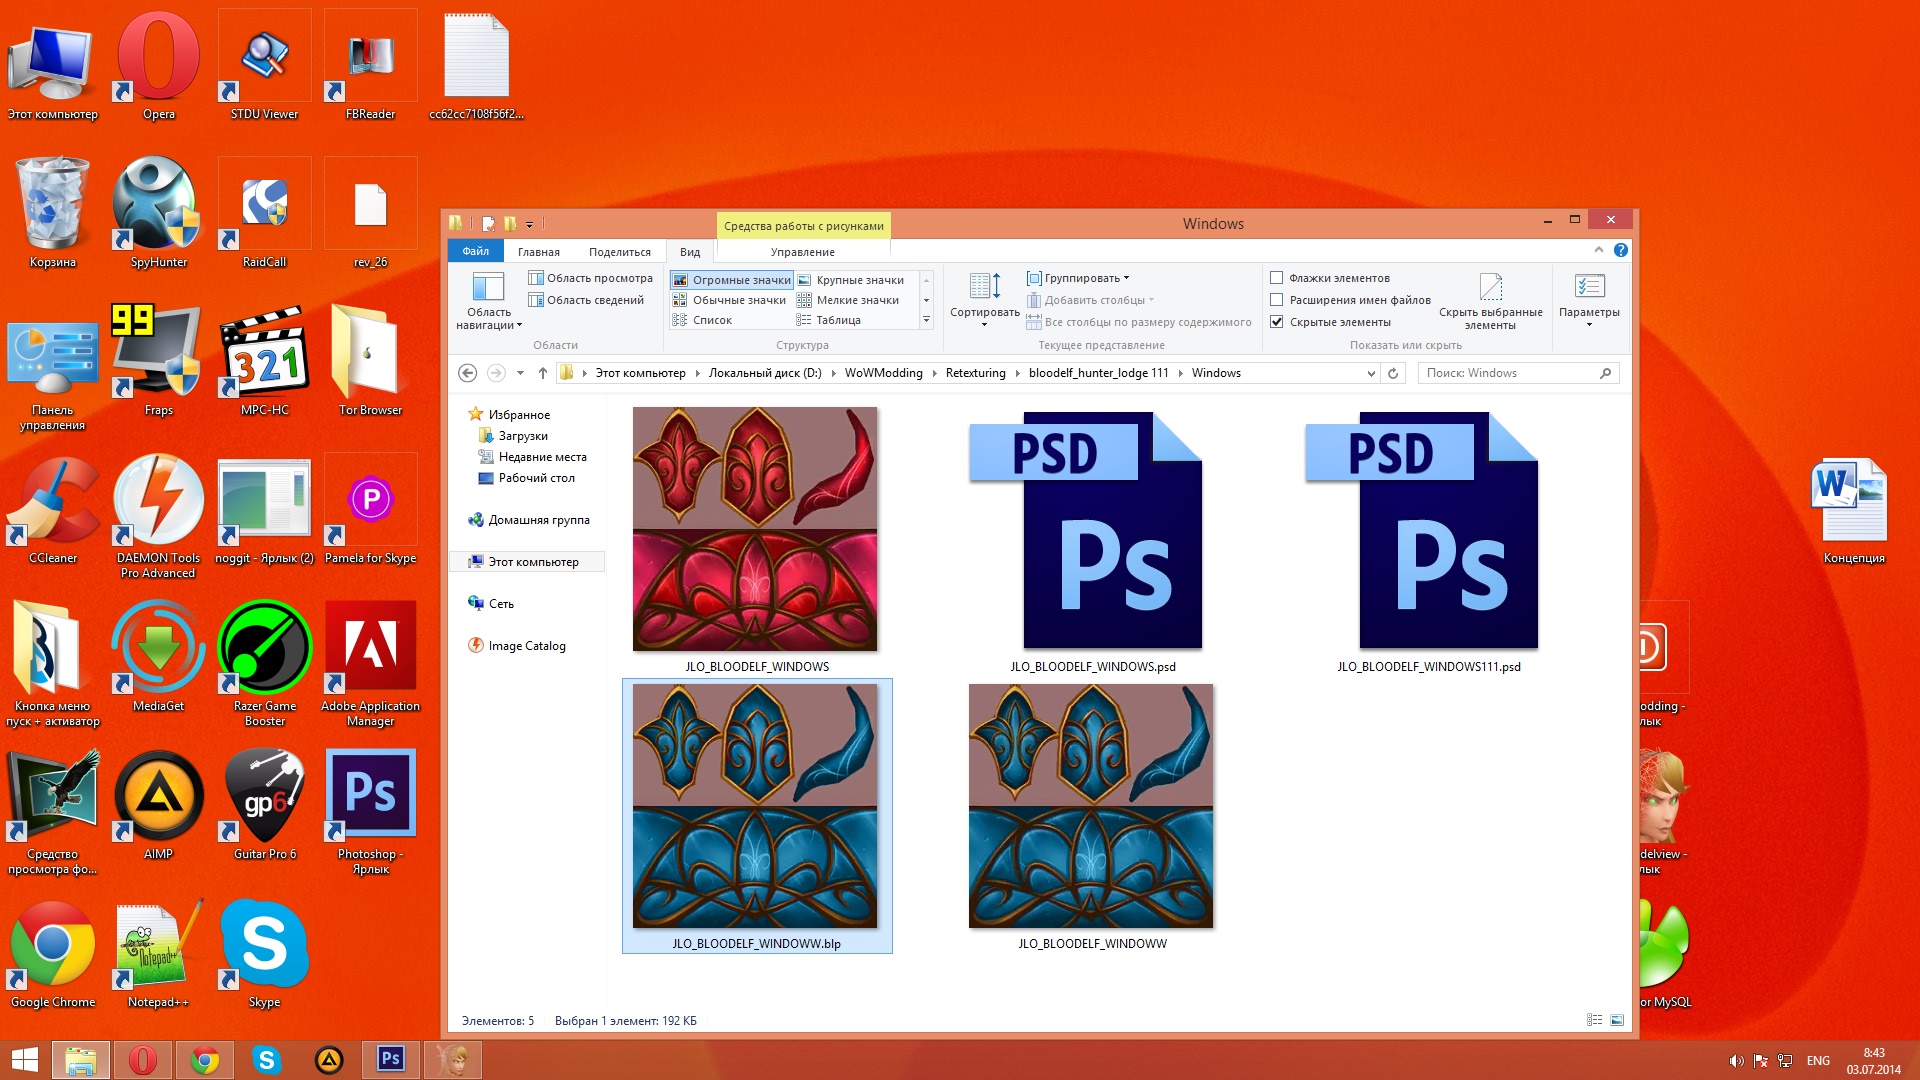Refresh the folder view

click(1392, 373)
